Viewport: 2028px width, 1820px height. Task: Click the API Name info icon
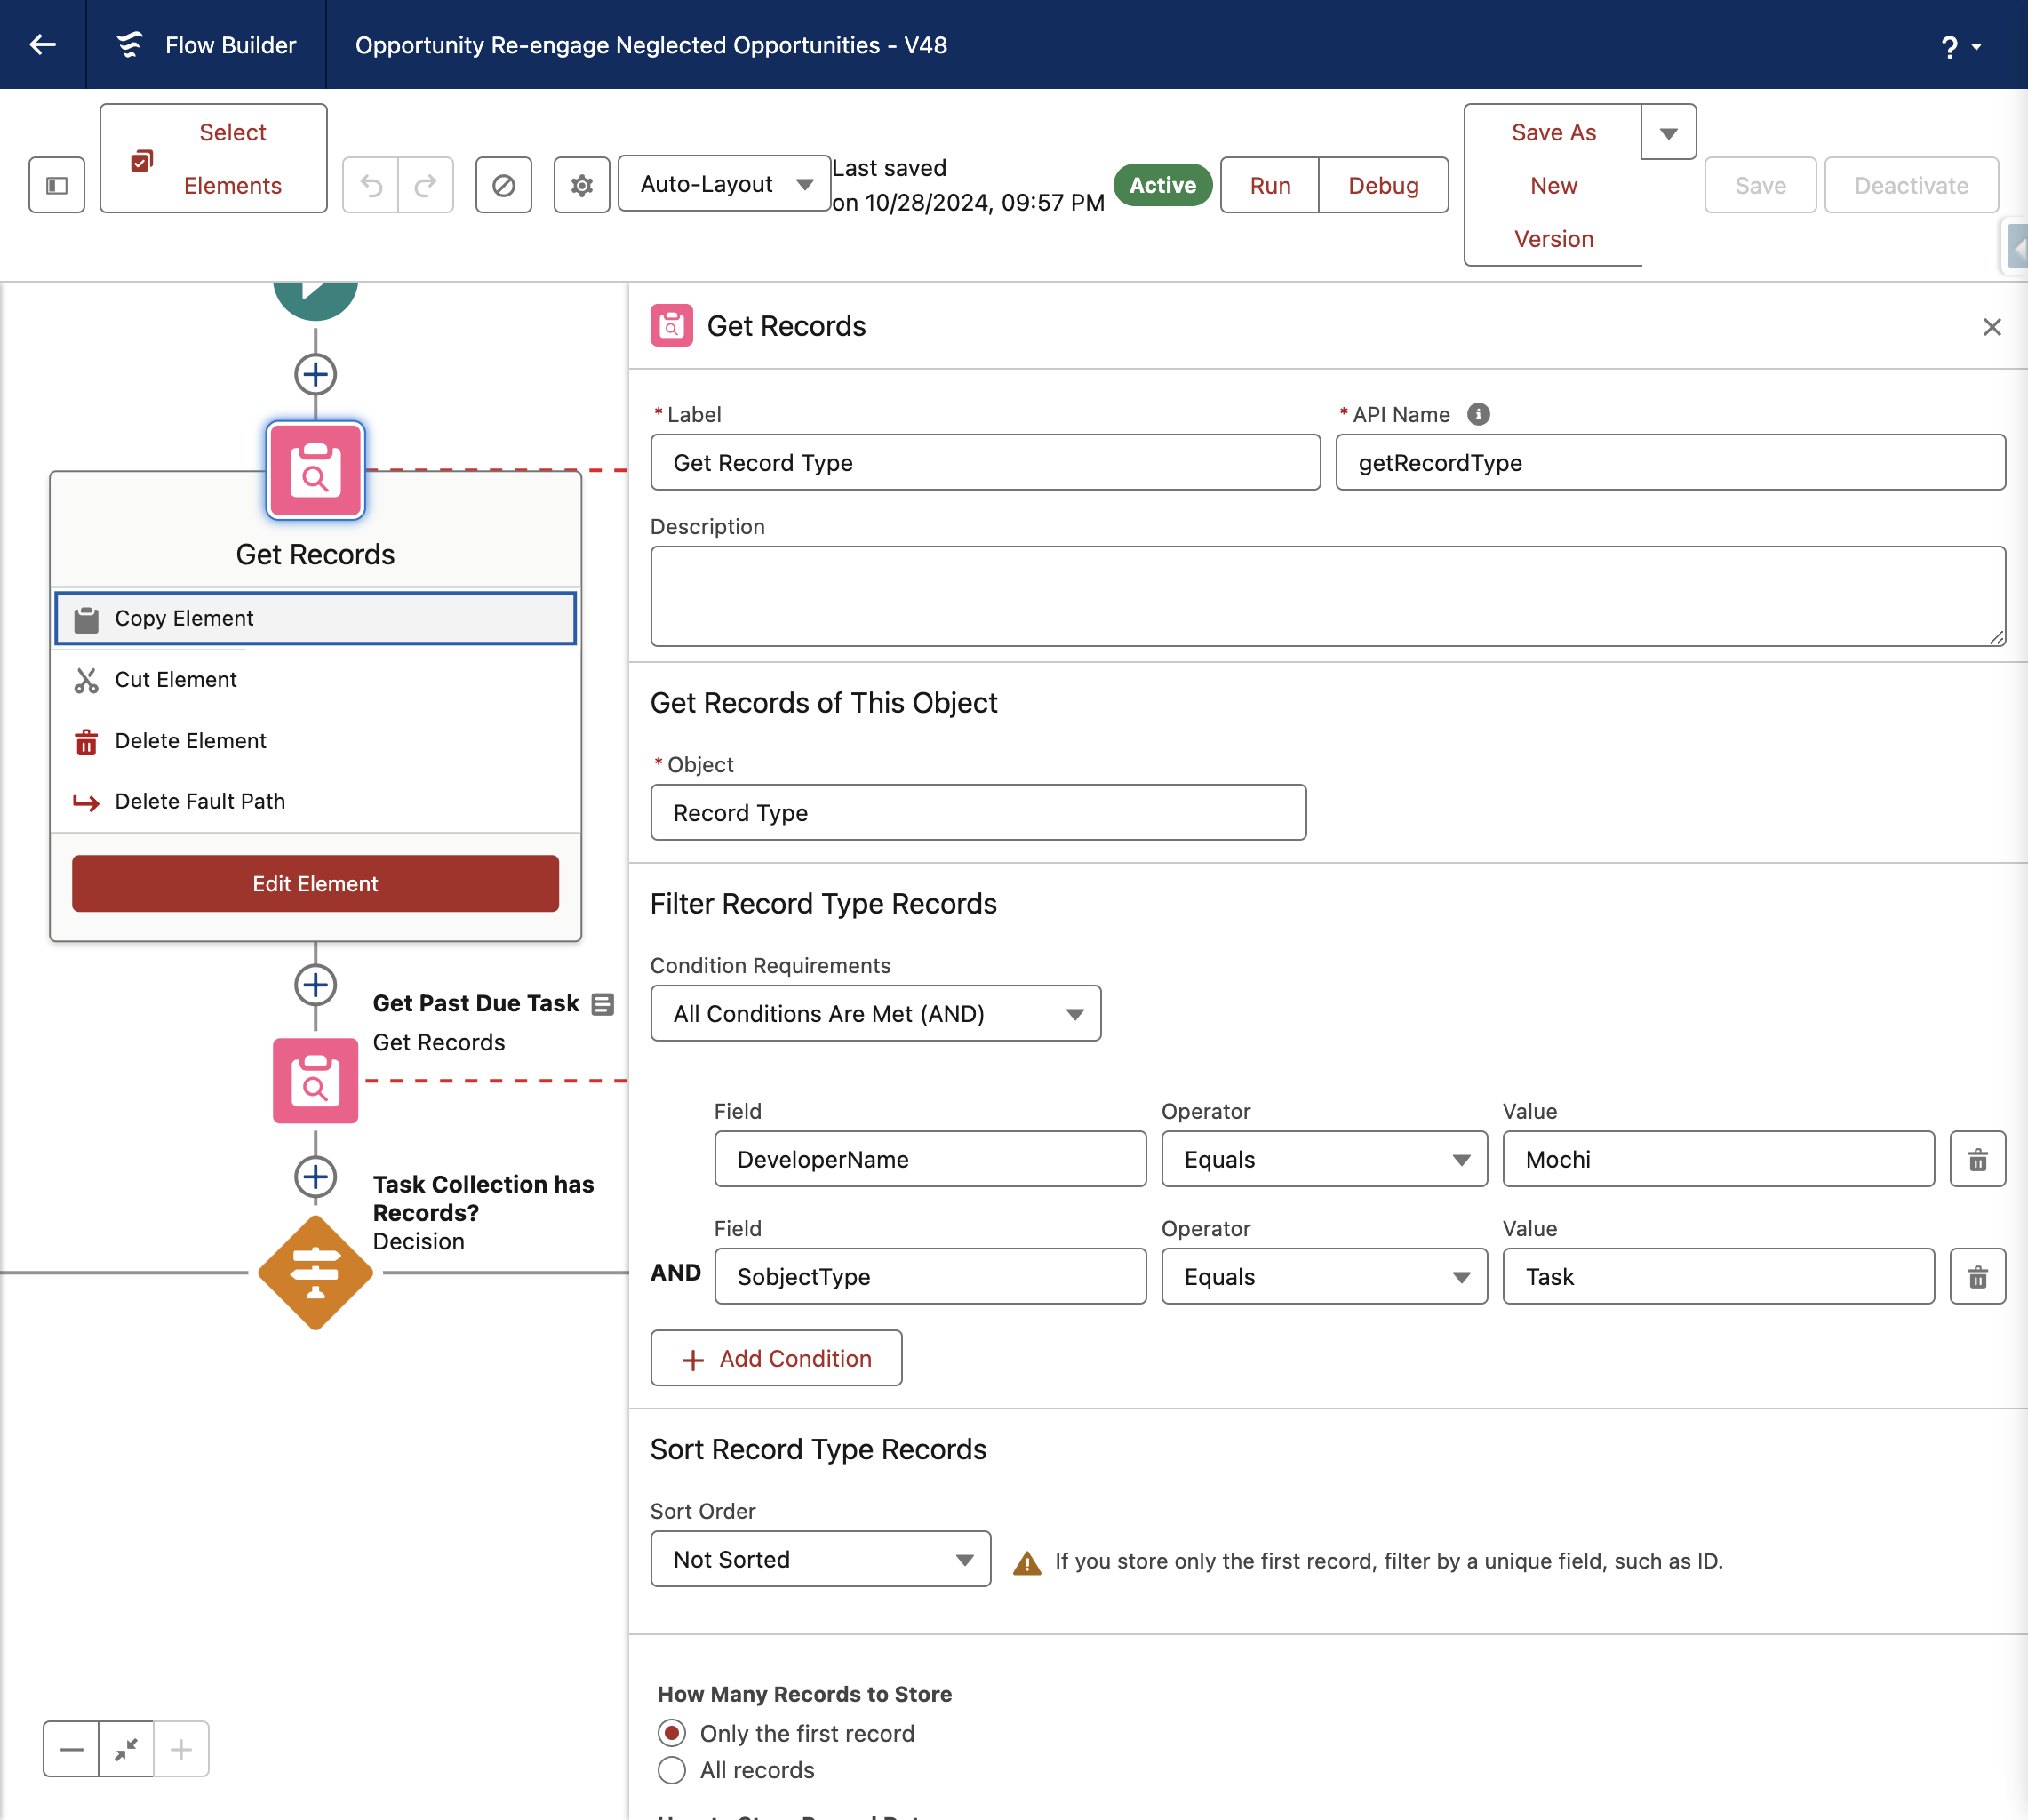click(x=1478, y=414)
